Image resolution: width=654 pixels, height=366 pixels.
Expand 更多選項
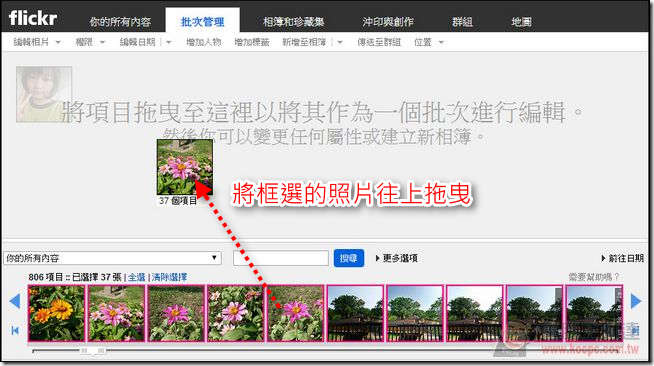(396, 258)
